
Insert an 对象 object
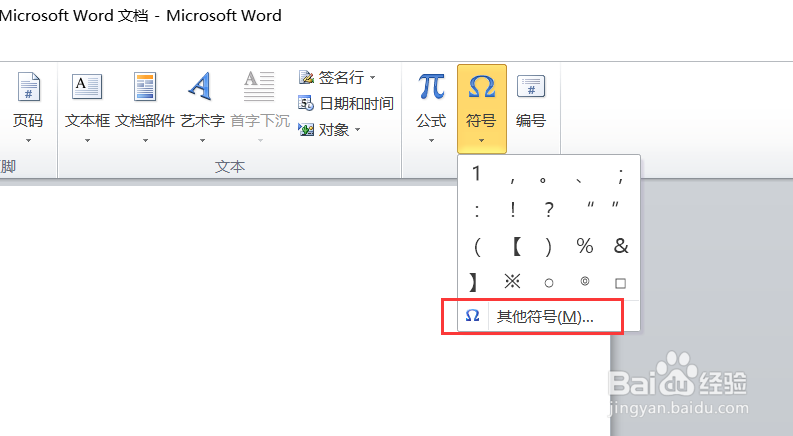pos(329,130)
